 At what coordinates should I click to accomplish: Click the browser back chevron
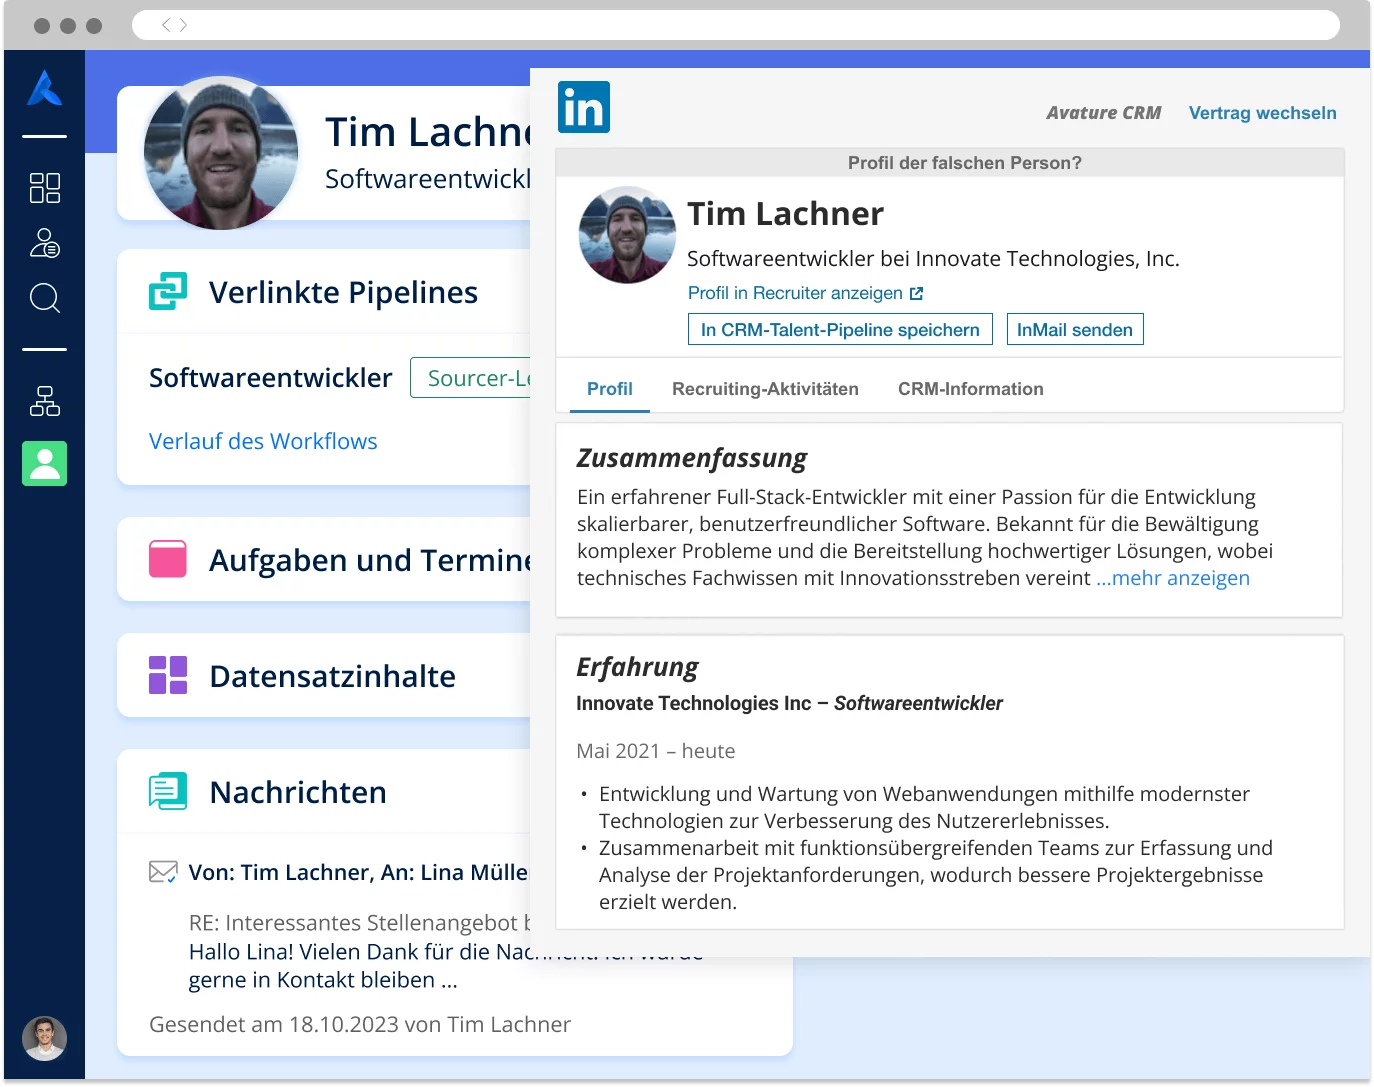(164, 24)
